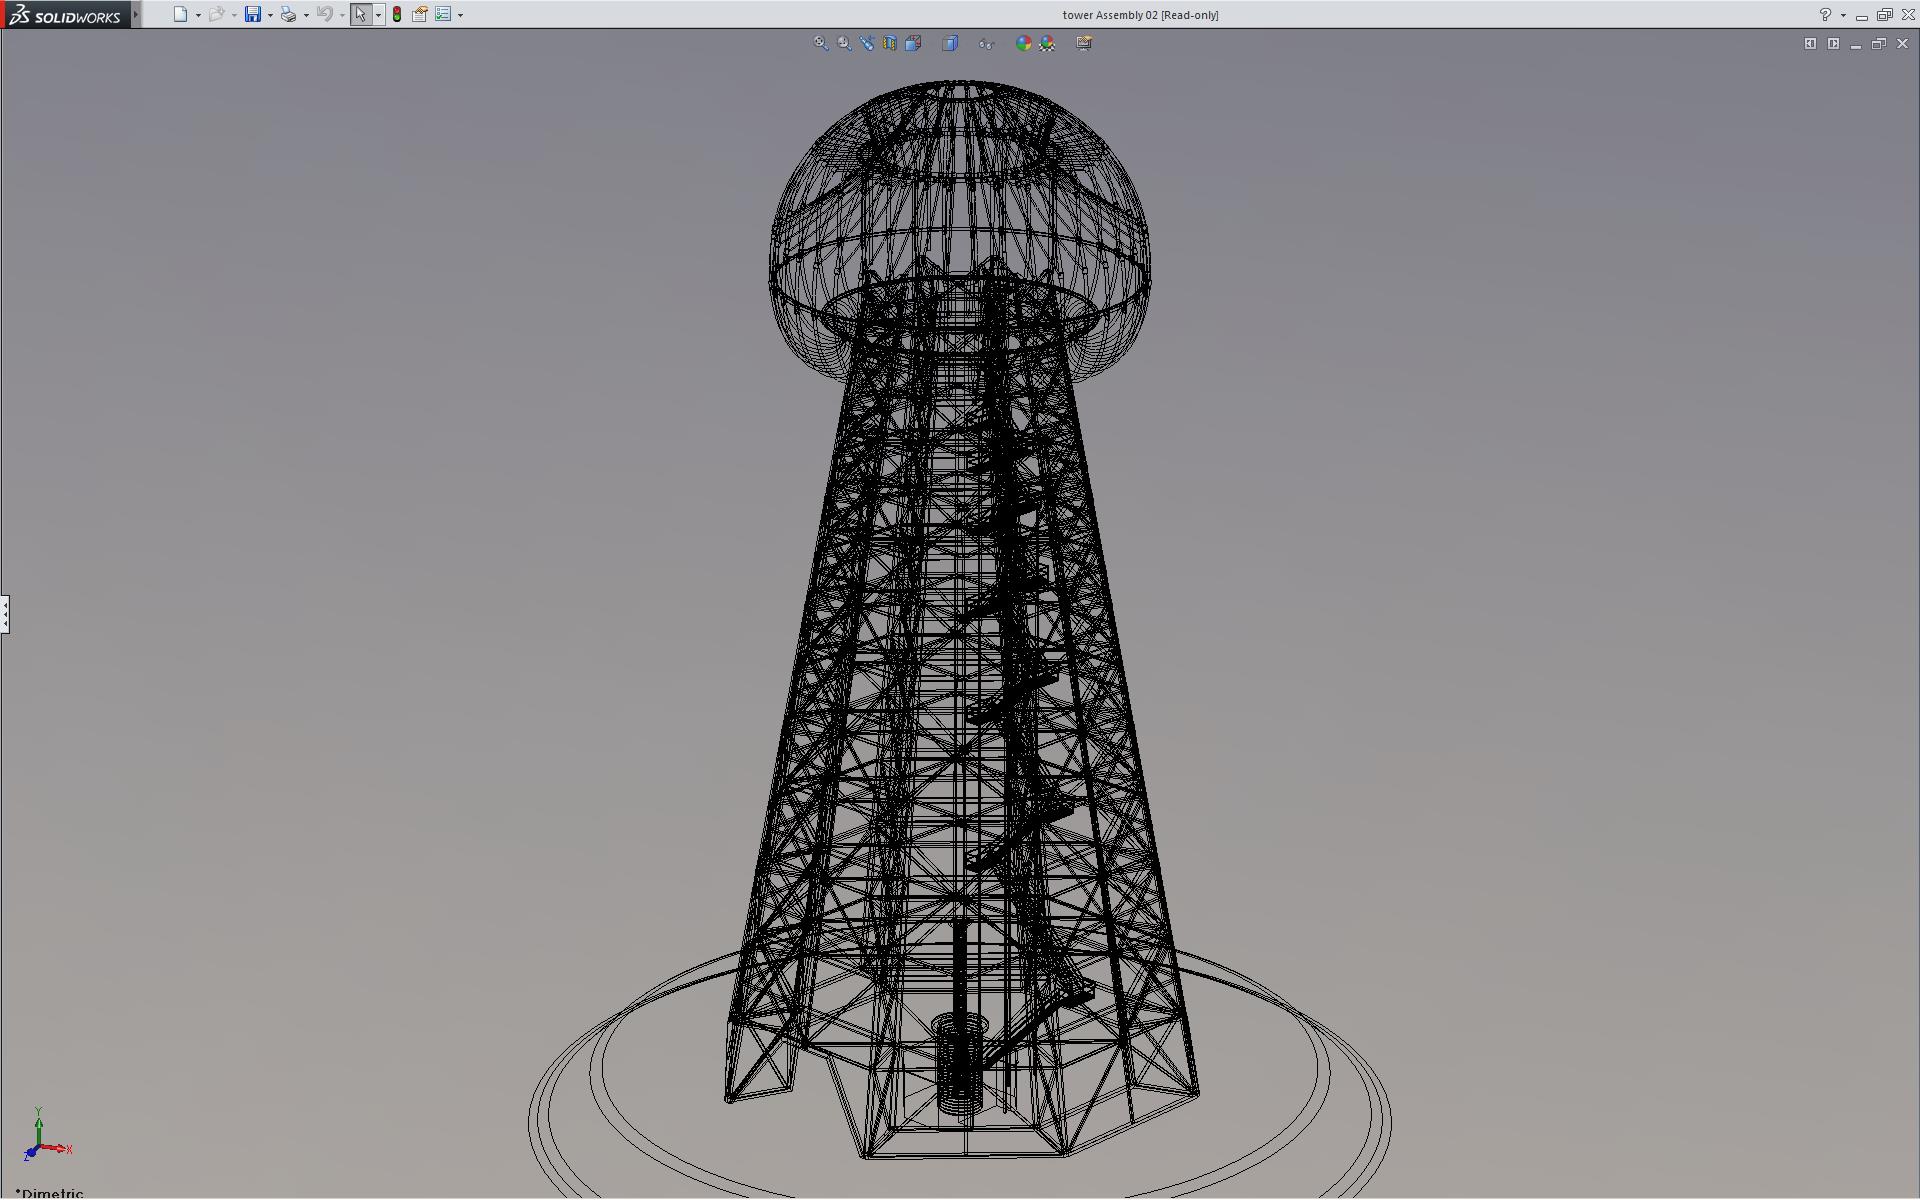Open the Display Style cube menu
This screenshot has height=1200, width=1920.
coord(950,43)
